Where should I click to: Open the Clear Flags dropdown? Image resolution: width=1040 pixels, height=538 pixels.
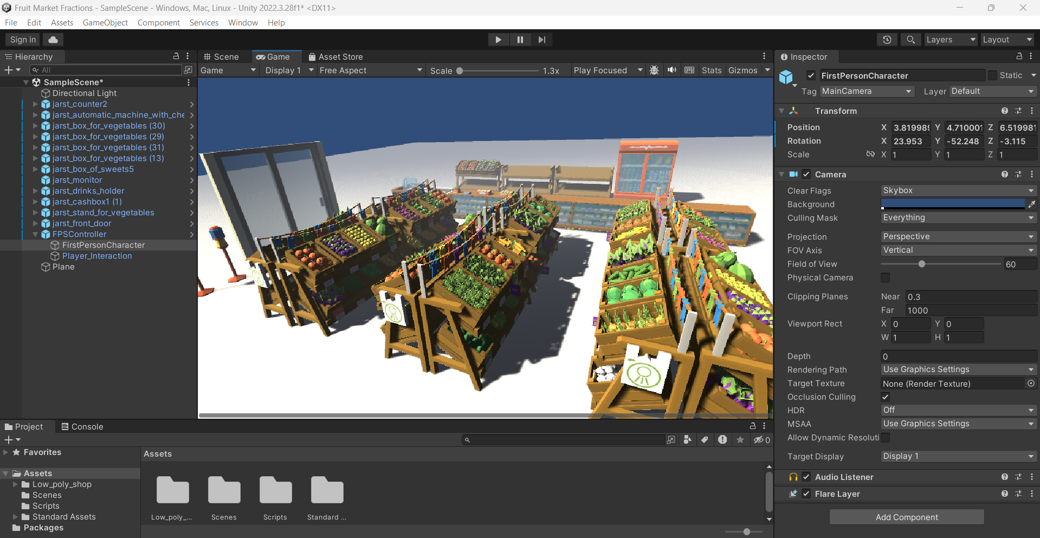point(957,190)
